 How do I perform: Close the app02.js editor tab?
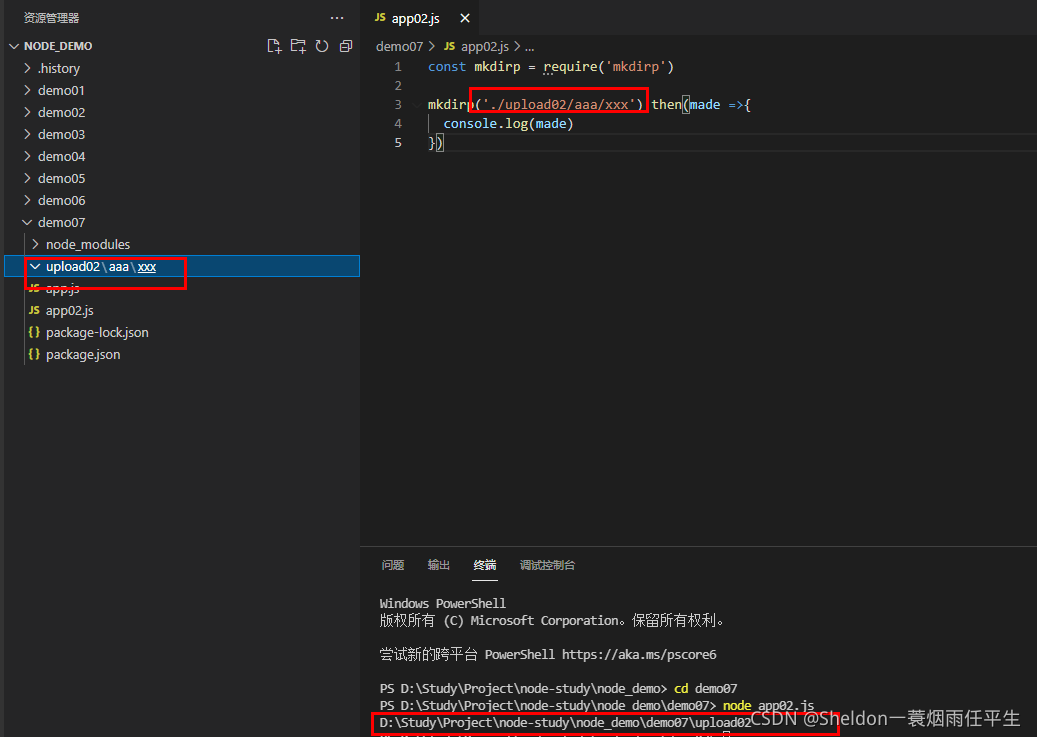coord(465,18)
